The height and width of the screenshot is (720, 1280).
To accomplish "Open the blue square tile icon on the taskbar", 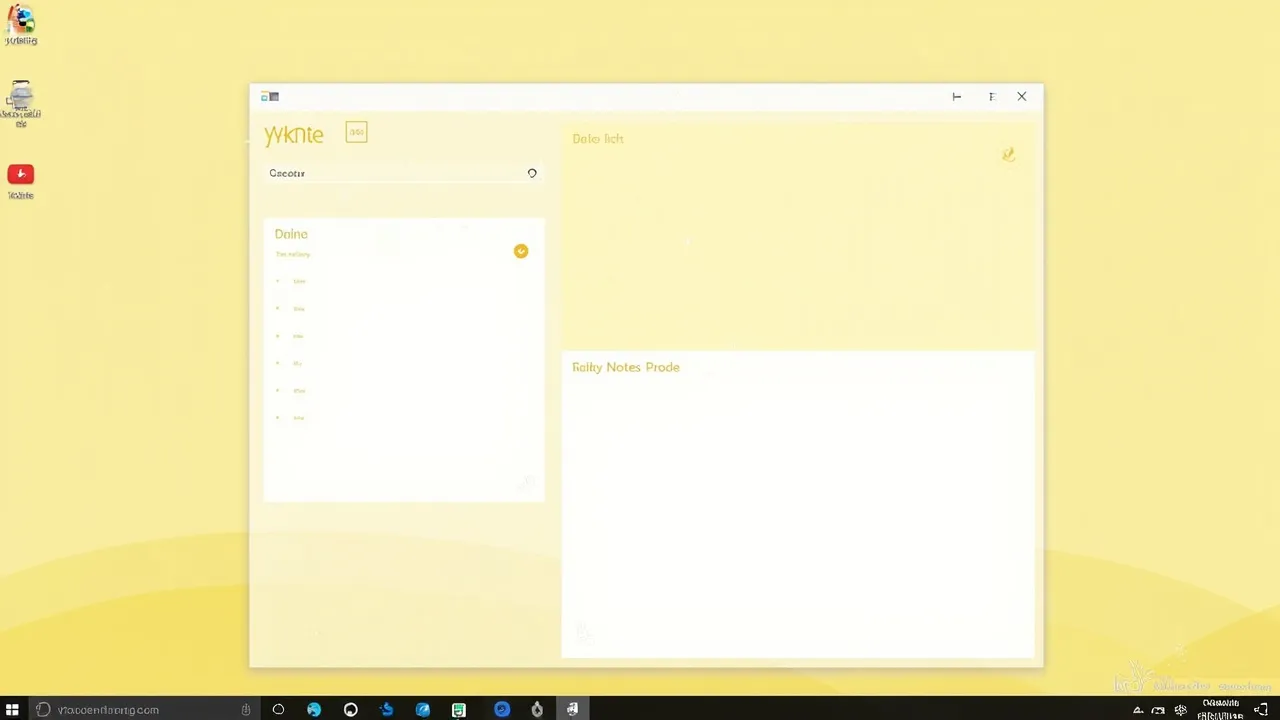I will [423, 710].
